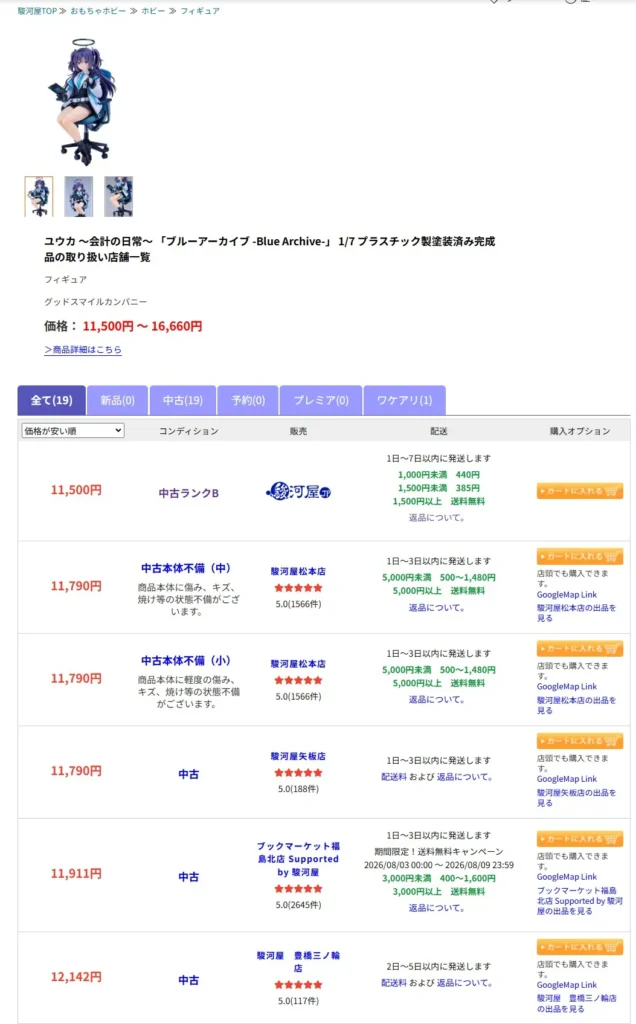Open 配送料 link in 駿河屋矢板店 row
Screen dimensions: 636x1024
tap(394, 777)
